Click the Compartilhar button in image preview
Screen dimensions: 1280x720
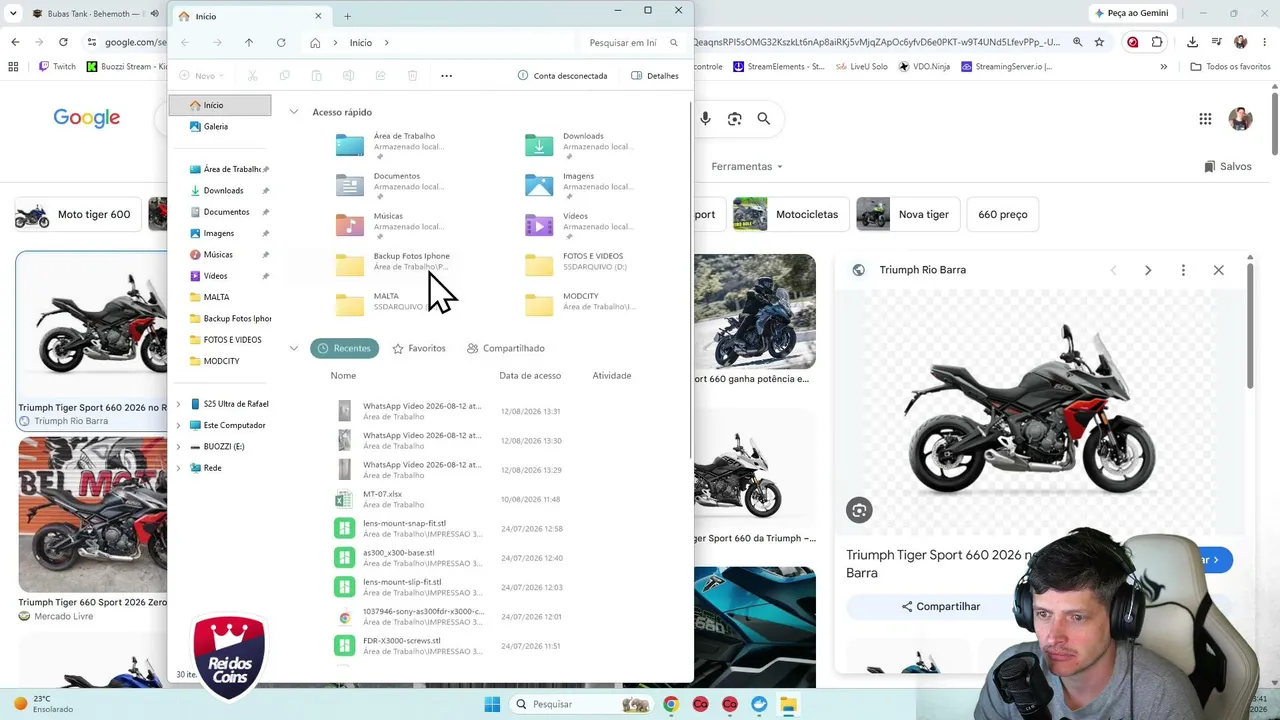[x=941, y=606]
